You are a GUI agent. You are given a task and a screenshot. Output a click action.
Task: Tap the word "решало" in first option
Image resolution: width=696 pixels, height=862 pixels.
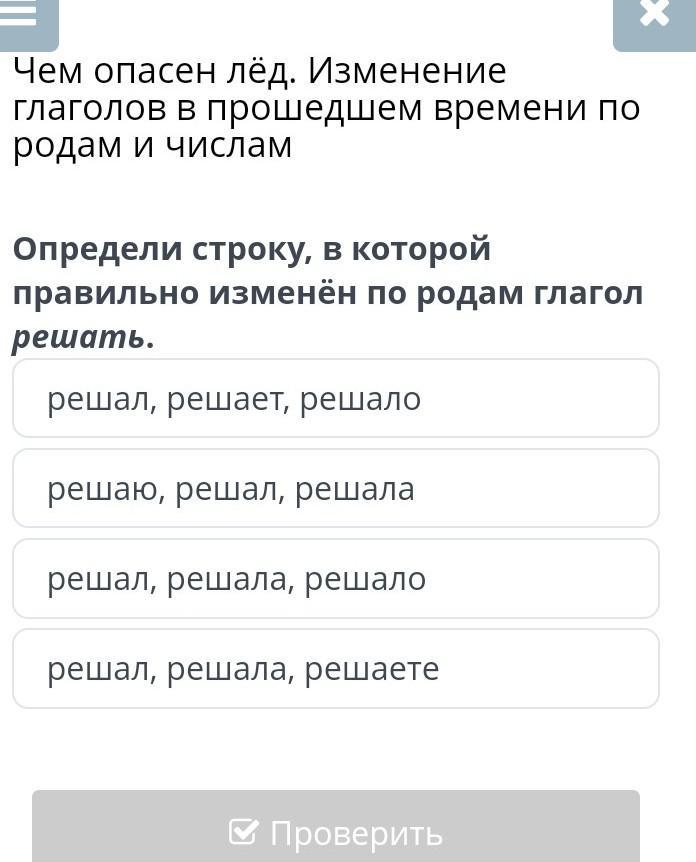(361, 399)
